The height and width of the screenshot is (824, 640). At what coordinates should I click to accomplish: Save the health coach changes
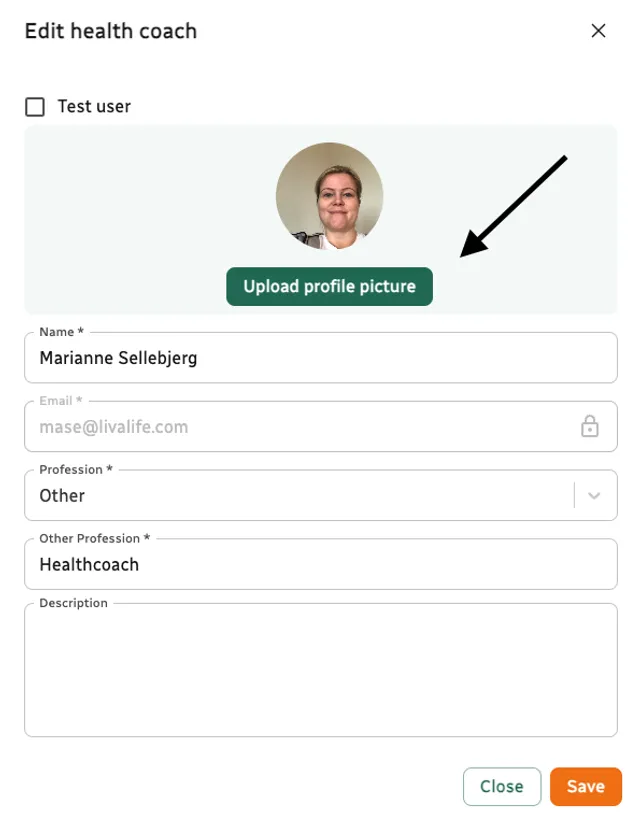point(585,787)
